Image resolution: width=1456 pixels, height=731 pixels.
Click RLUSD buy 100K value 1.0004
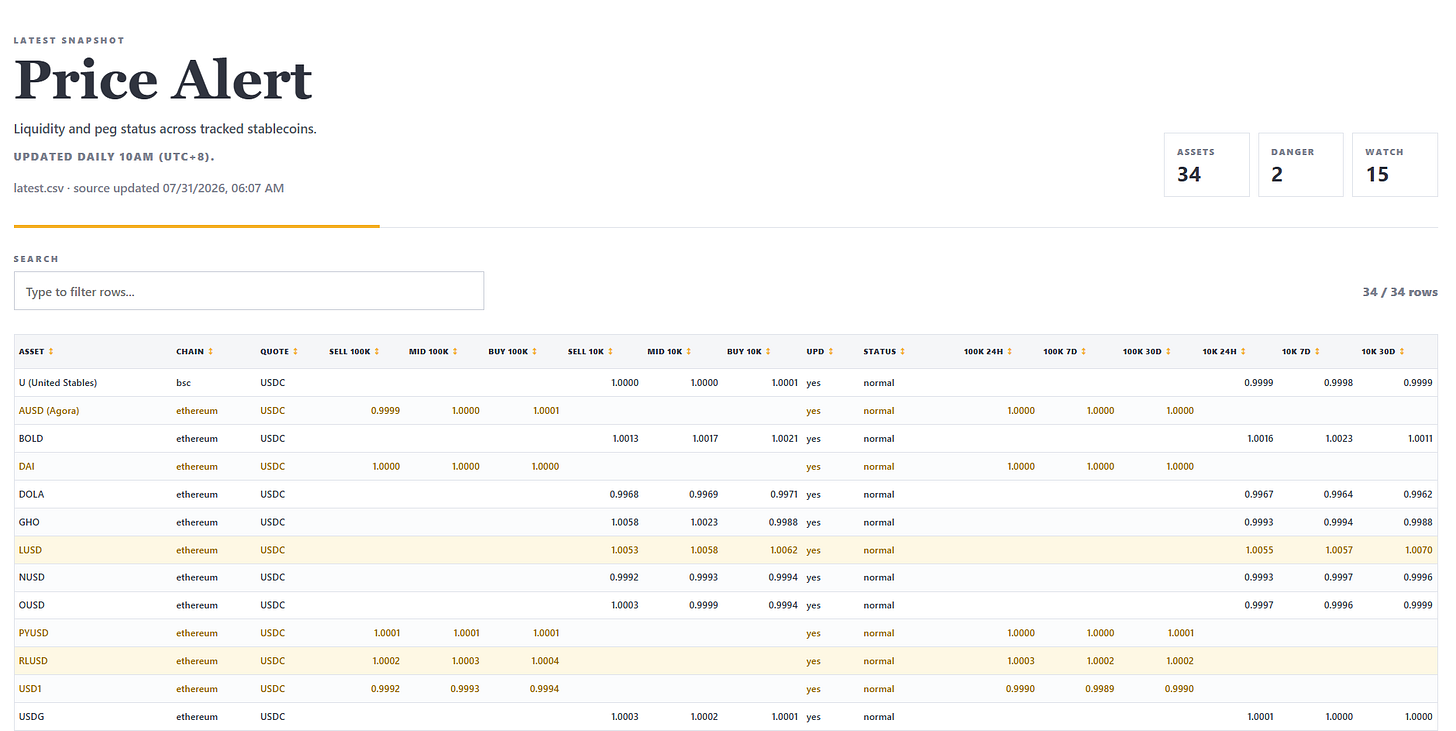coord(546,661)
